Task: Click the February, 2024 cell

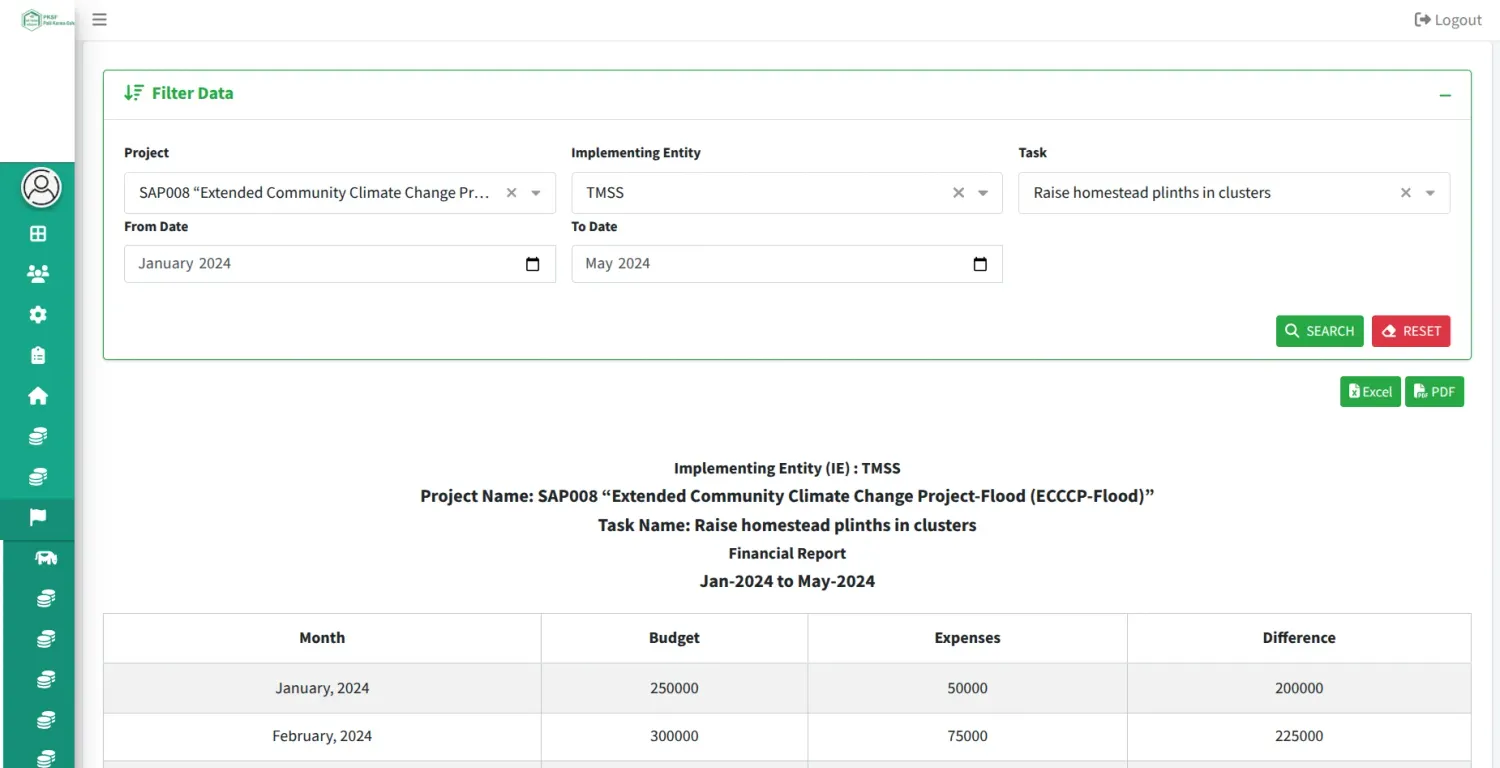Action: 322,736
